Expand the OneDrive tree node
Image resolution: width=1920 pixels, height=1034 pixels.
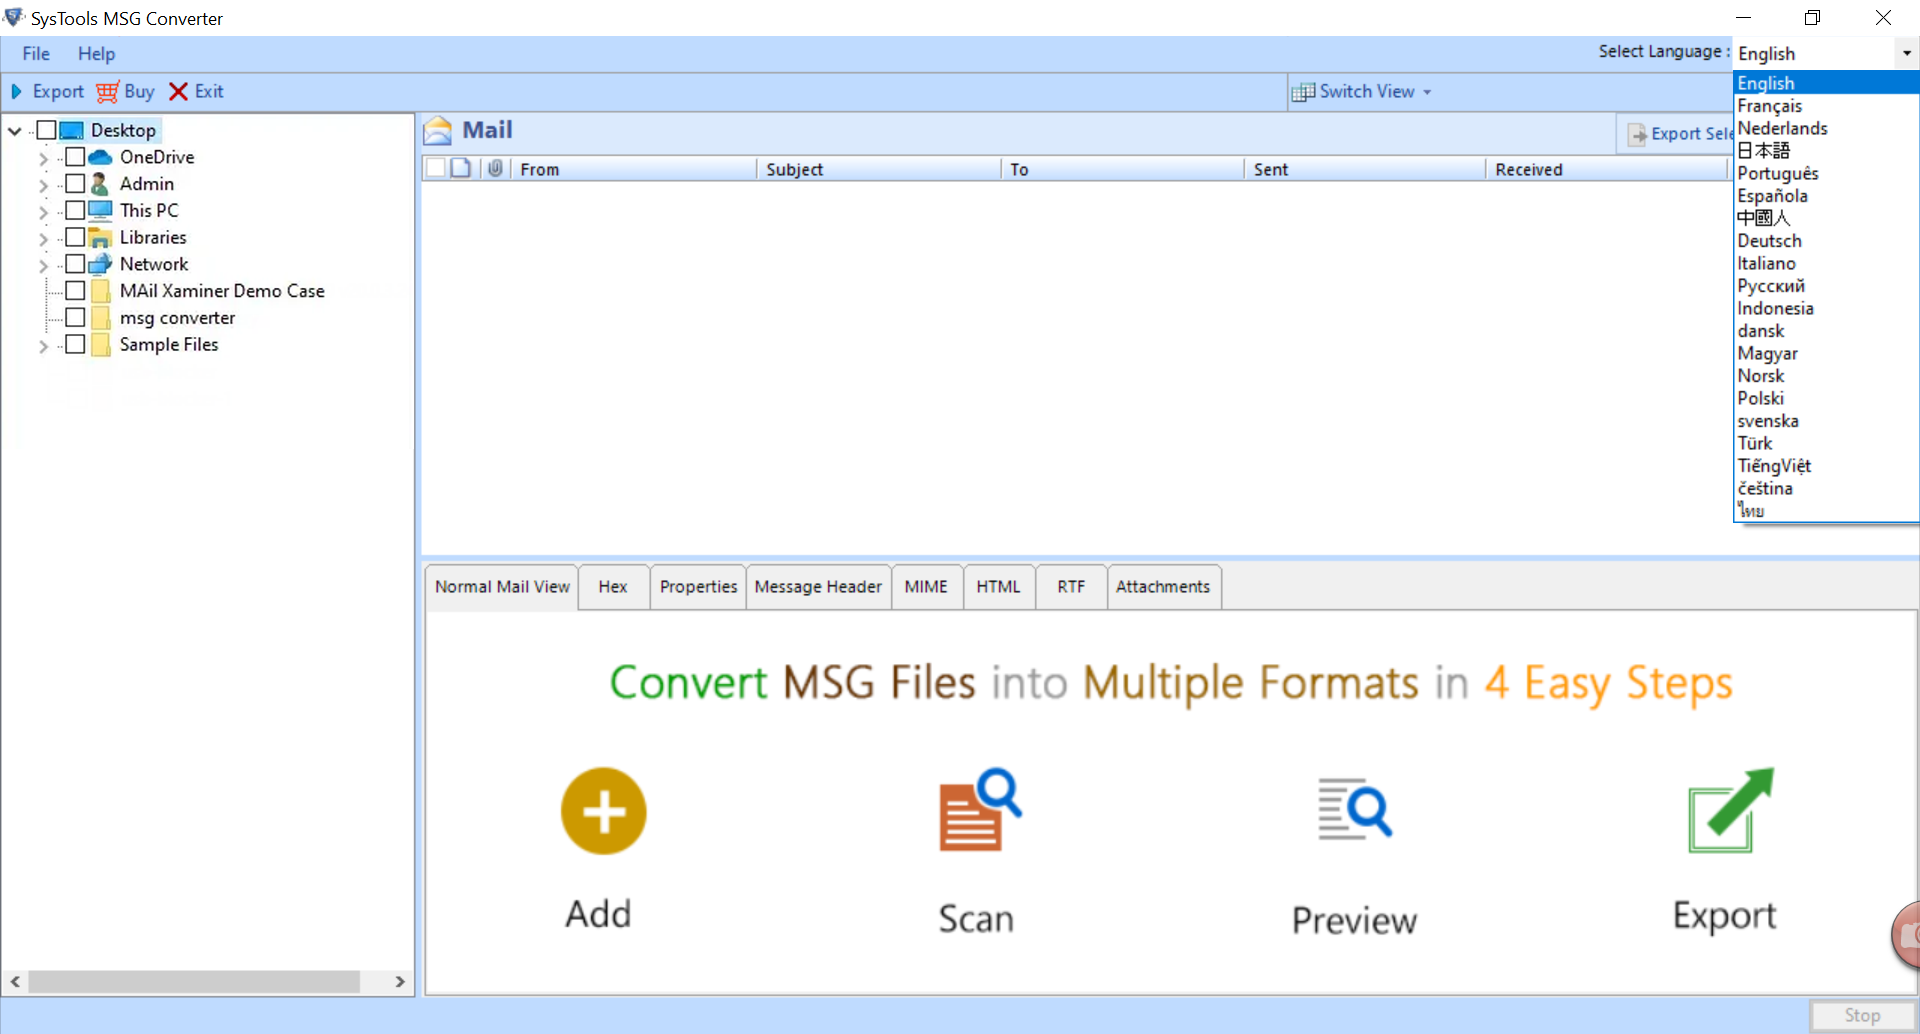pyautogui.click(x=43, y=158)
